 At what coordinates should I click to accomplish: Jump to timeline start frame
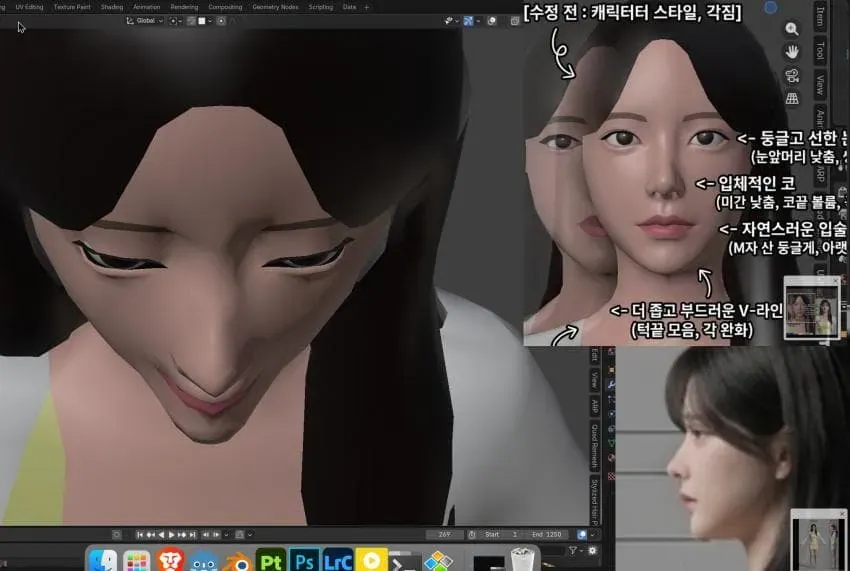[139, 535]
